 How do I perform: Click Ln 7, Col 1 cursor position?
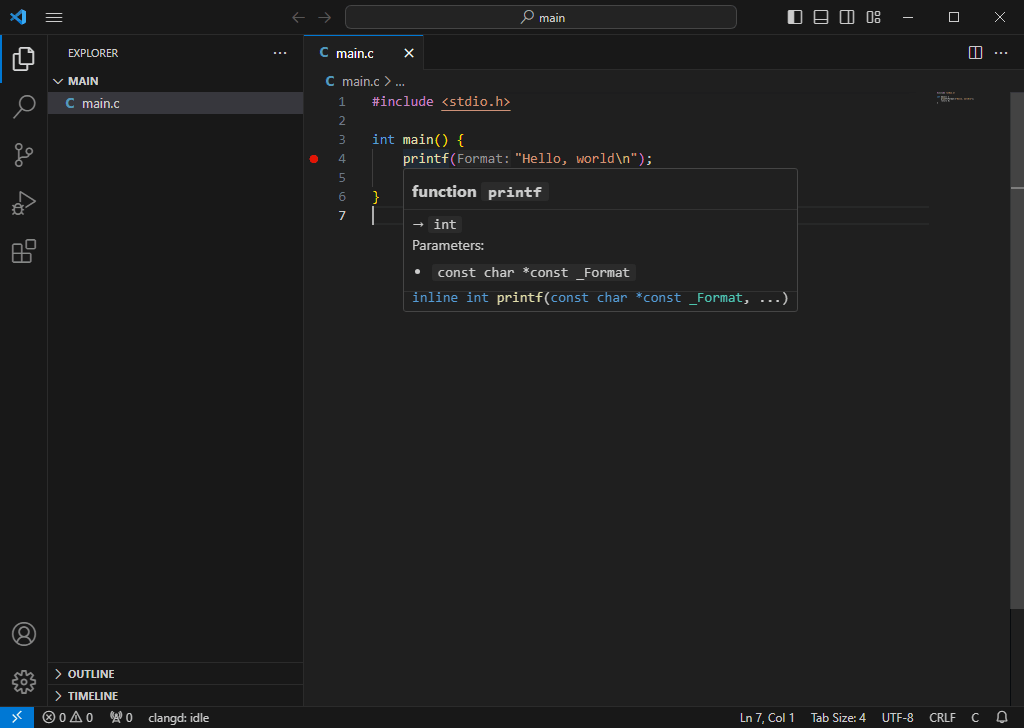pyautogui.click(x=767, y=718)
